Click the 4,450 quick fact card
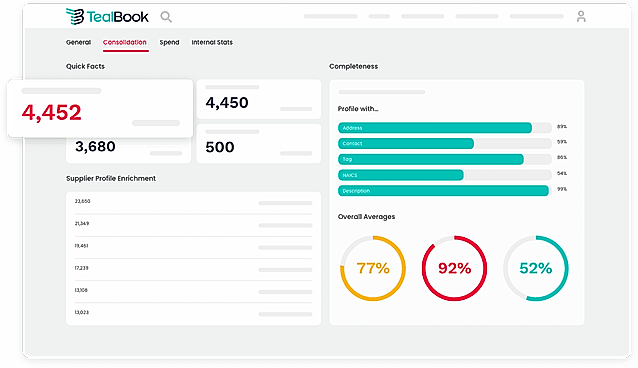The width and height of the screenshot is (638, 368). point(259,99)
